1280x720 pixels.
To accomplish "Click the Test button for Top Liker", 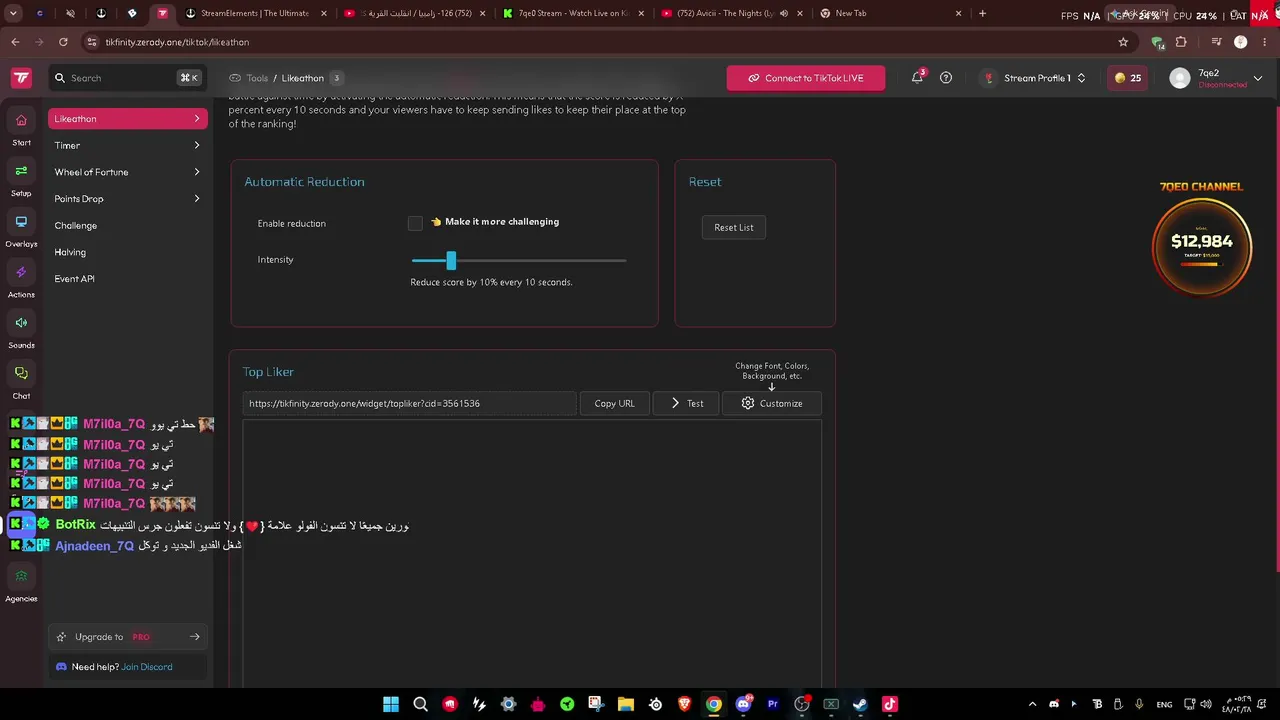I will 686,403.
